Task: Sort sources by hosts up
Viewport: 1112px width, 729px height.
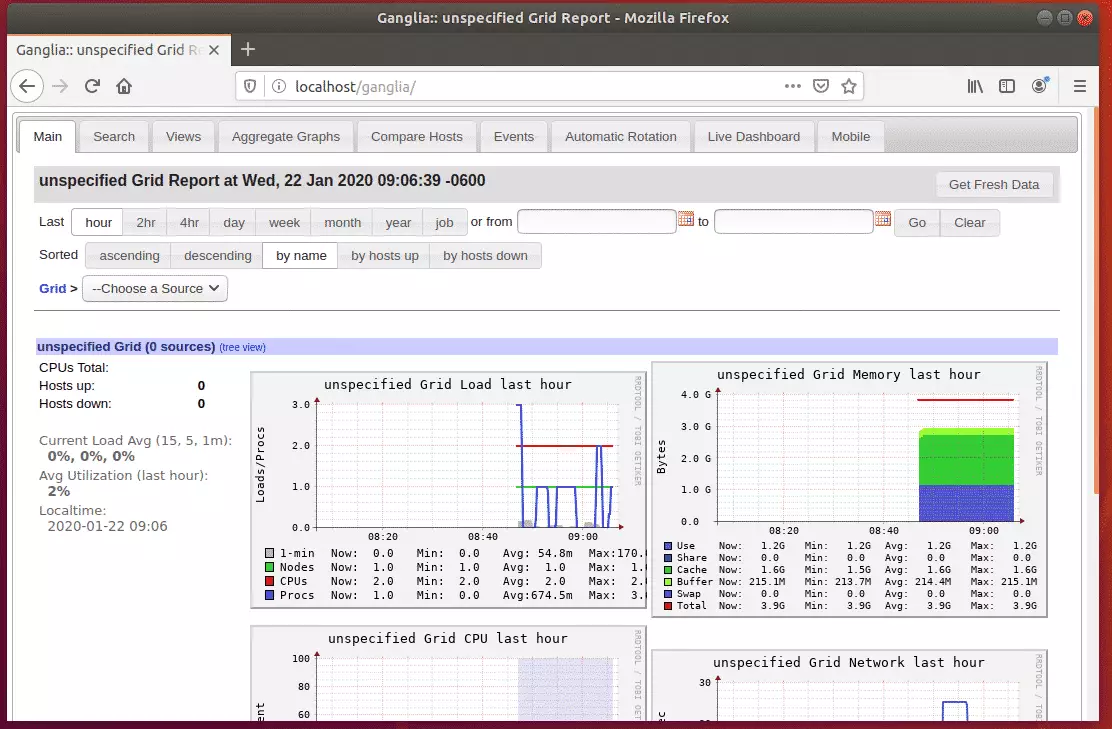Action: pyautogui.click(x=384, y=256)
